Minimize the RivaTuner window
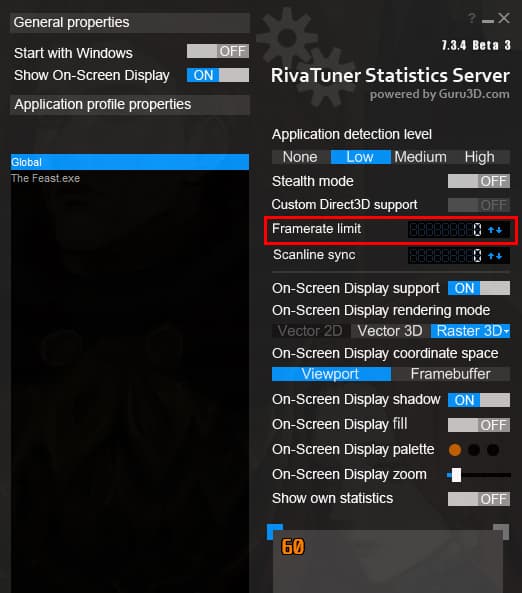The height and width of the screenshot is (593, 522). click(488, 21)
